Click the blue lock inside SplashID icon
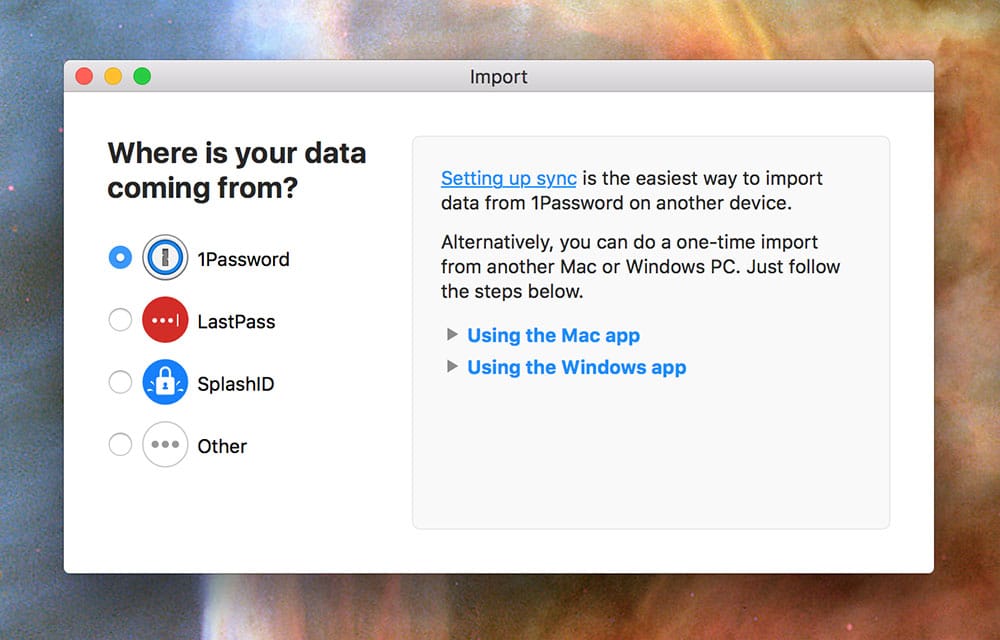Image resolution: width=1000 pixels, height=640 pixels. pyautogui.click(x=165, y=382)
